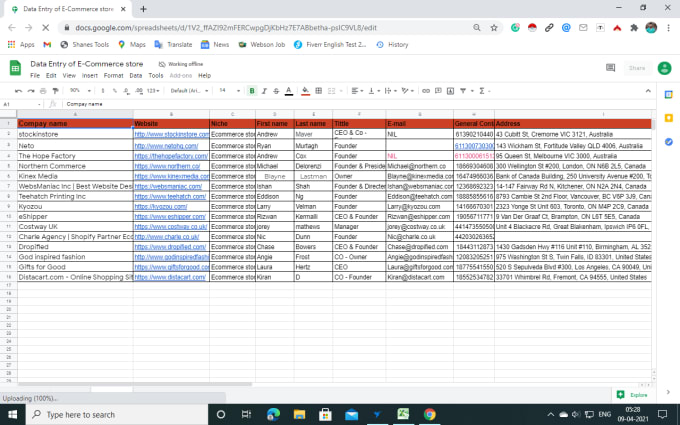Open the Insert menu
Image resolution: width=680 pixels, height=425 pixels.
pyautogui.click(x=90, y=75)
